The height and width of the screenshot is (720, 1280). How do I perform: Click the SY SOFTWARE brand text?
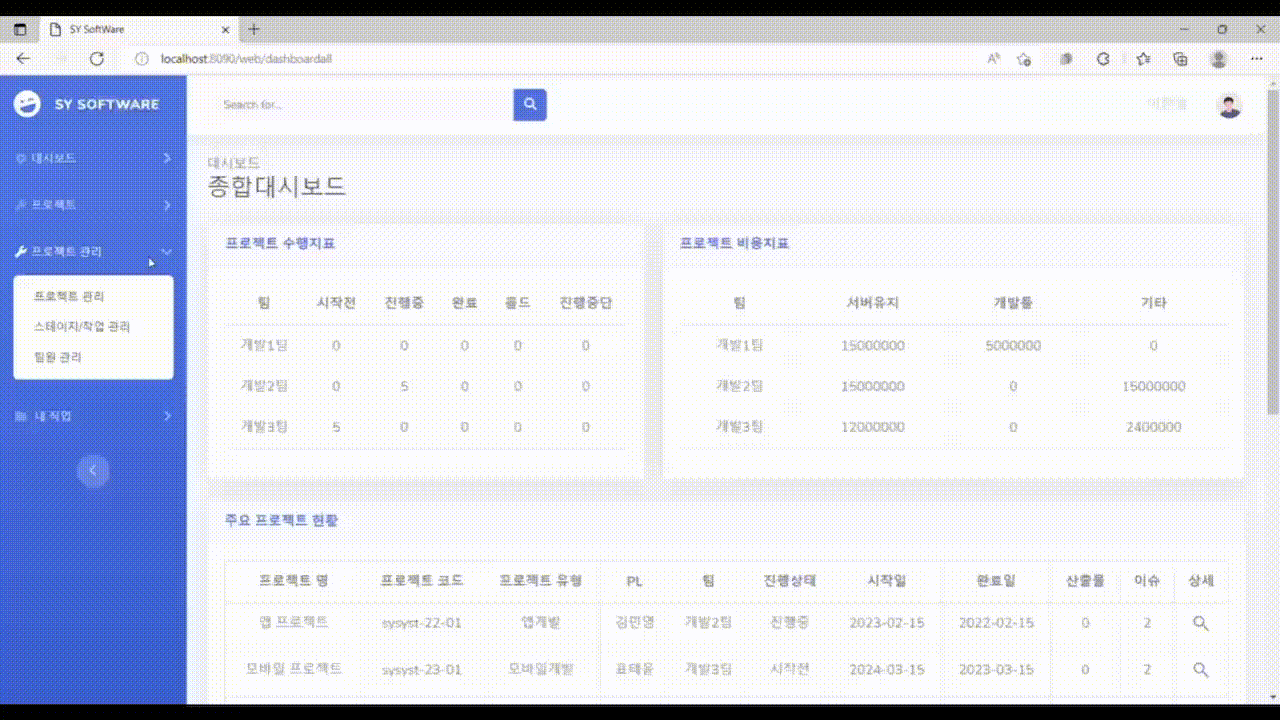click(x=106, y=104)
